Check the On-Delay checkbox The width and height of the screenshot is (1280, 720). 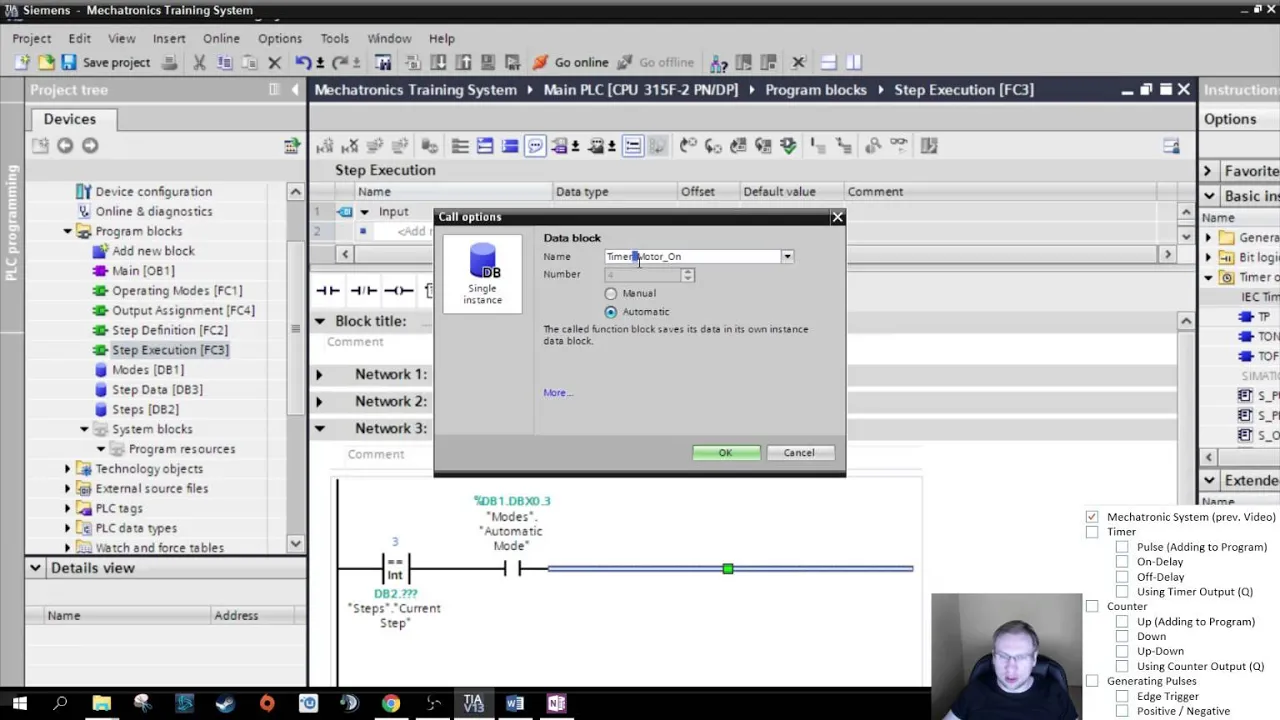tap(1122, 562)
